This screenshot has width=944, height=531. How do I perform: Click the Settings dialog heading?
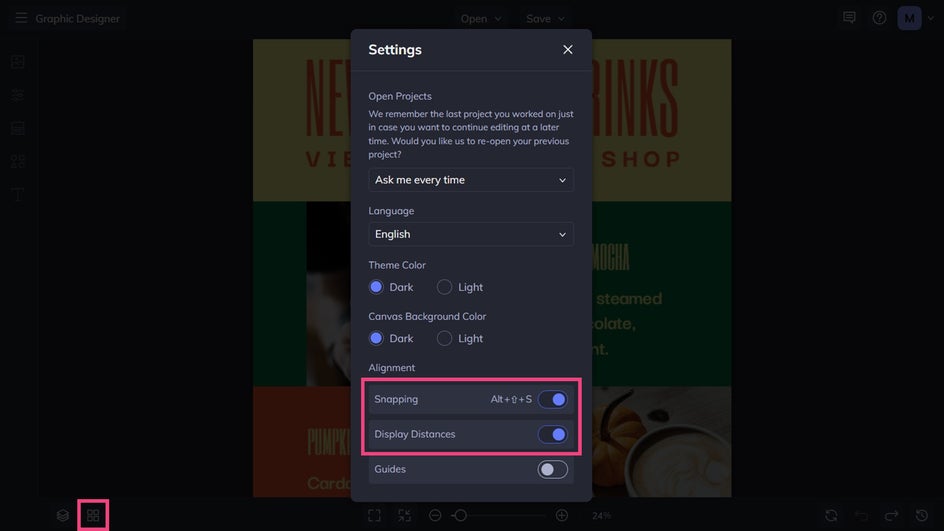395,49
